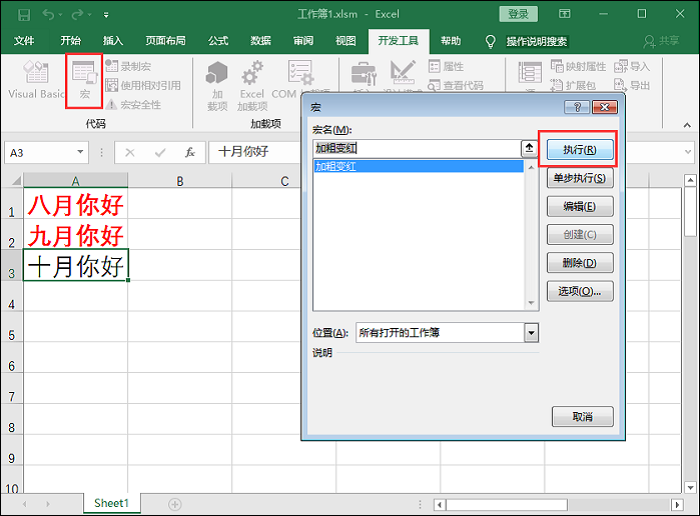Image resolution: width=700 pixels, height=516 pixels.
Task: Click the Sheet1 tab
Action: (112, 504)
